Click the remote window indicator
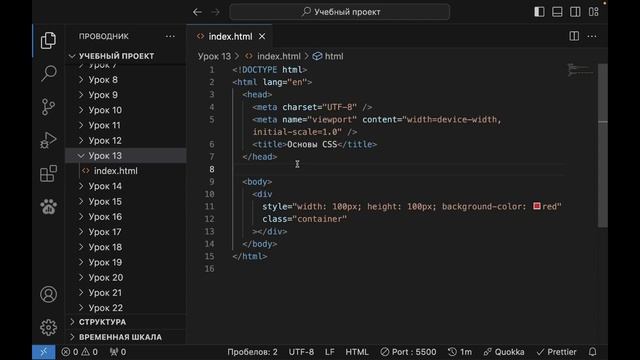Viewport: 640px width, 360px height. [x=44, y=352]
